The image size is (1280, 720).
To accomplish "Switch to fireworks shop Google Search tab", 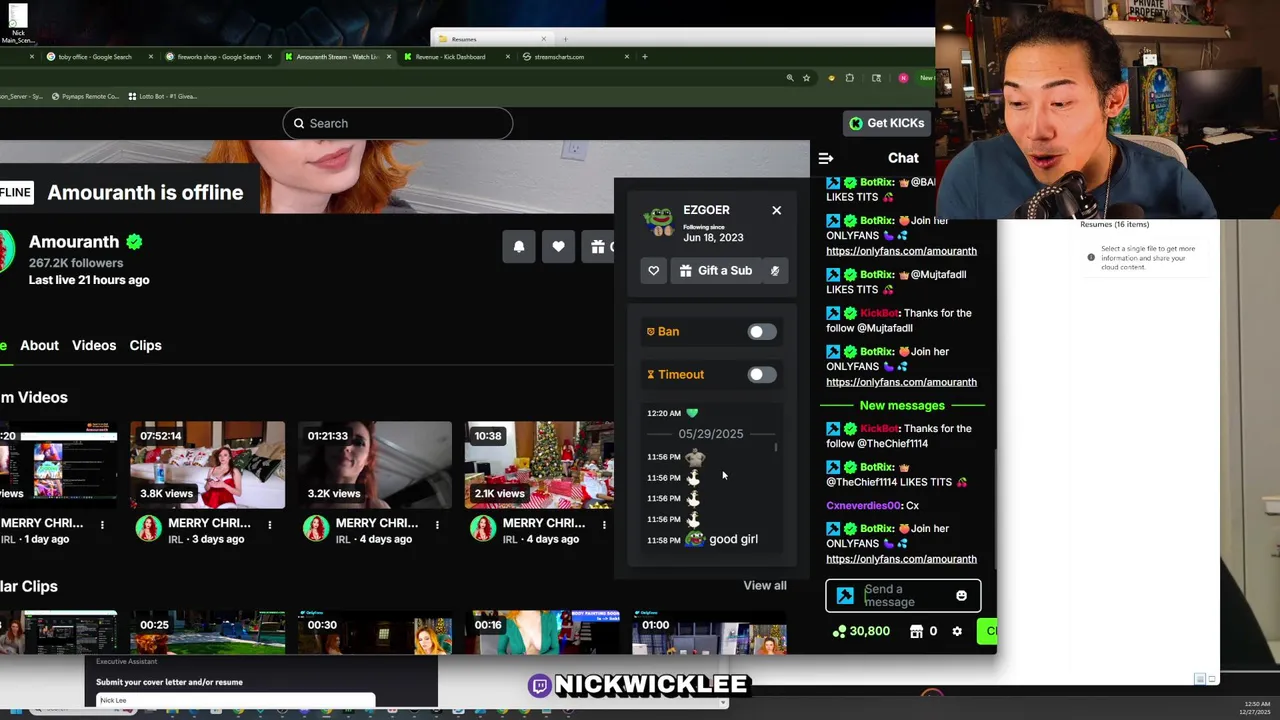I will pos(219,57).
